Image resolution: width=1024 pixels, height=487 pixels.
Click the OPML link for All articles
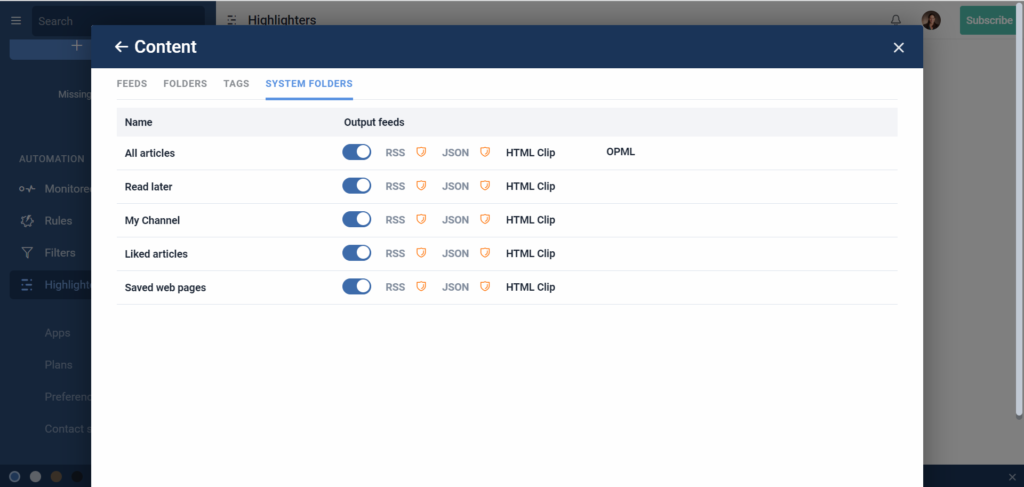point(620,152)
